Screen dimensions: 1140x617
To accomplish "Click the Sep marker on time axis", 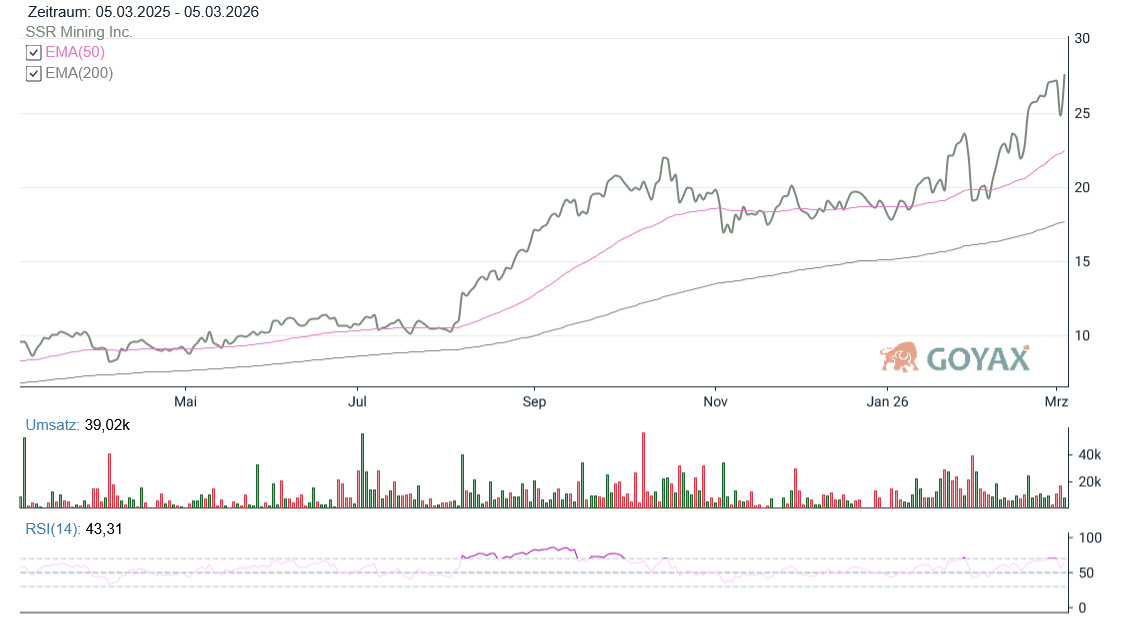I will 535,402.
